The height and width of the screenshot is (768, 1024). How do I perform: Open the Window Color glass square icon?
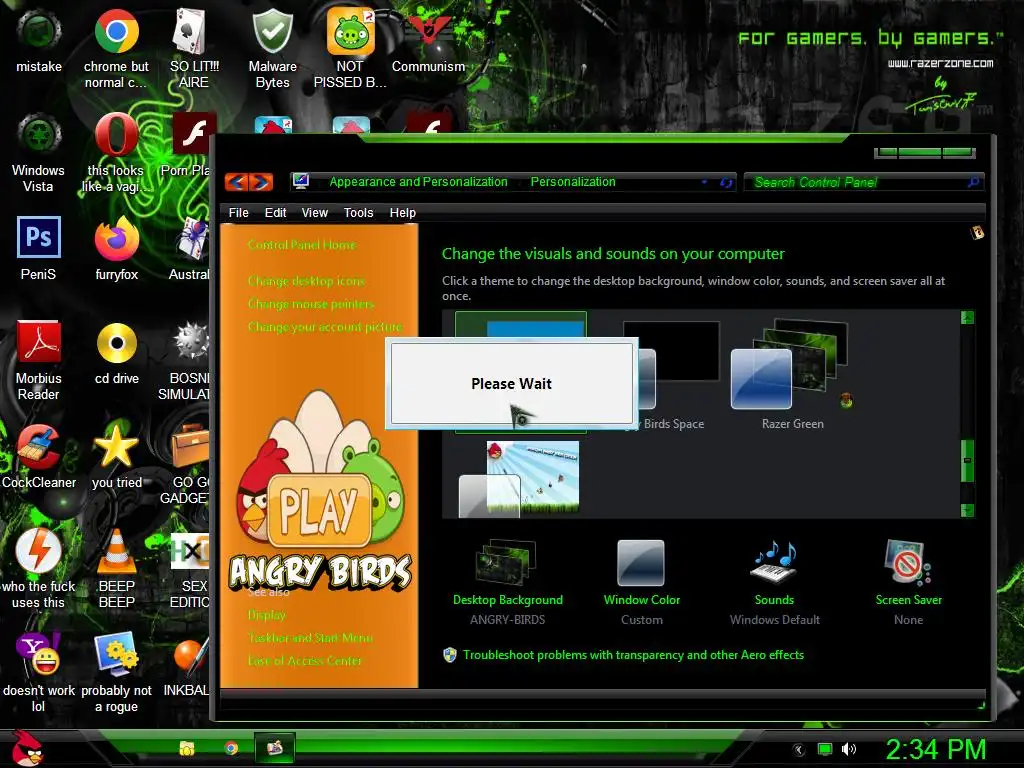point(641,562)
